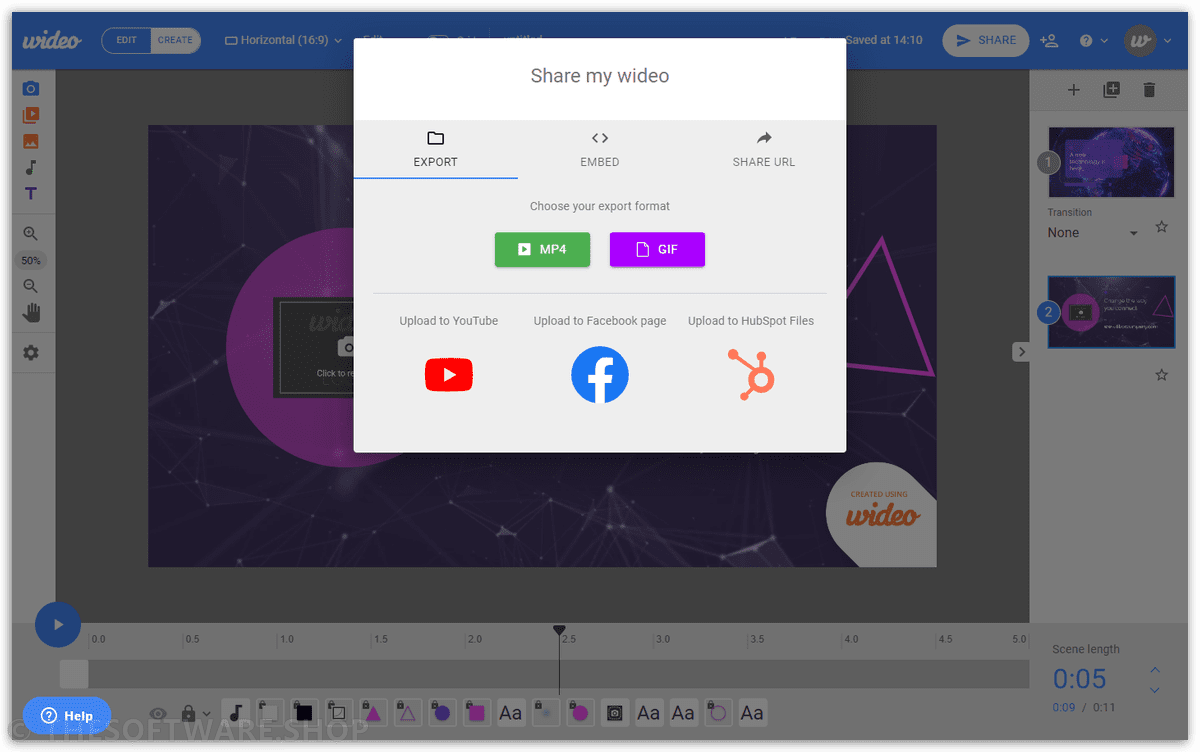
Task: Select the purple circle timeline object
Action: 442,713
